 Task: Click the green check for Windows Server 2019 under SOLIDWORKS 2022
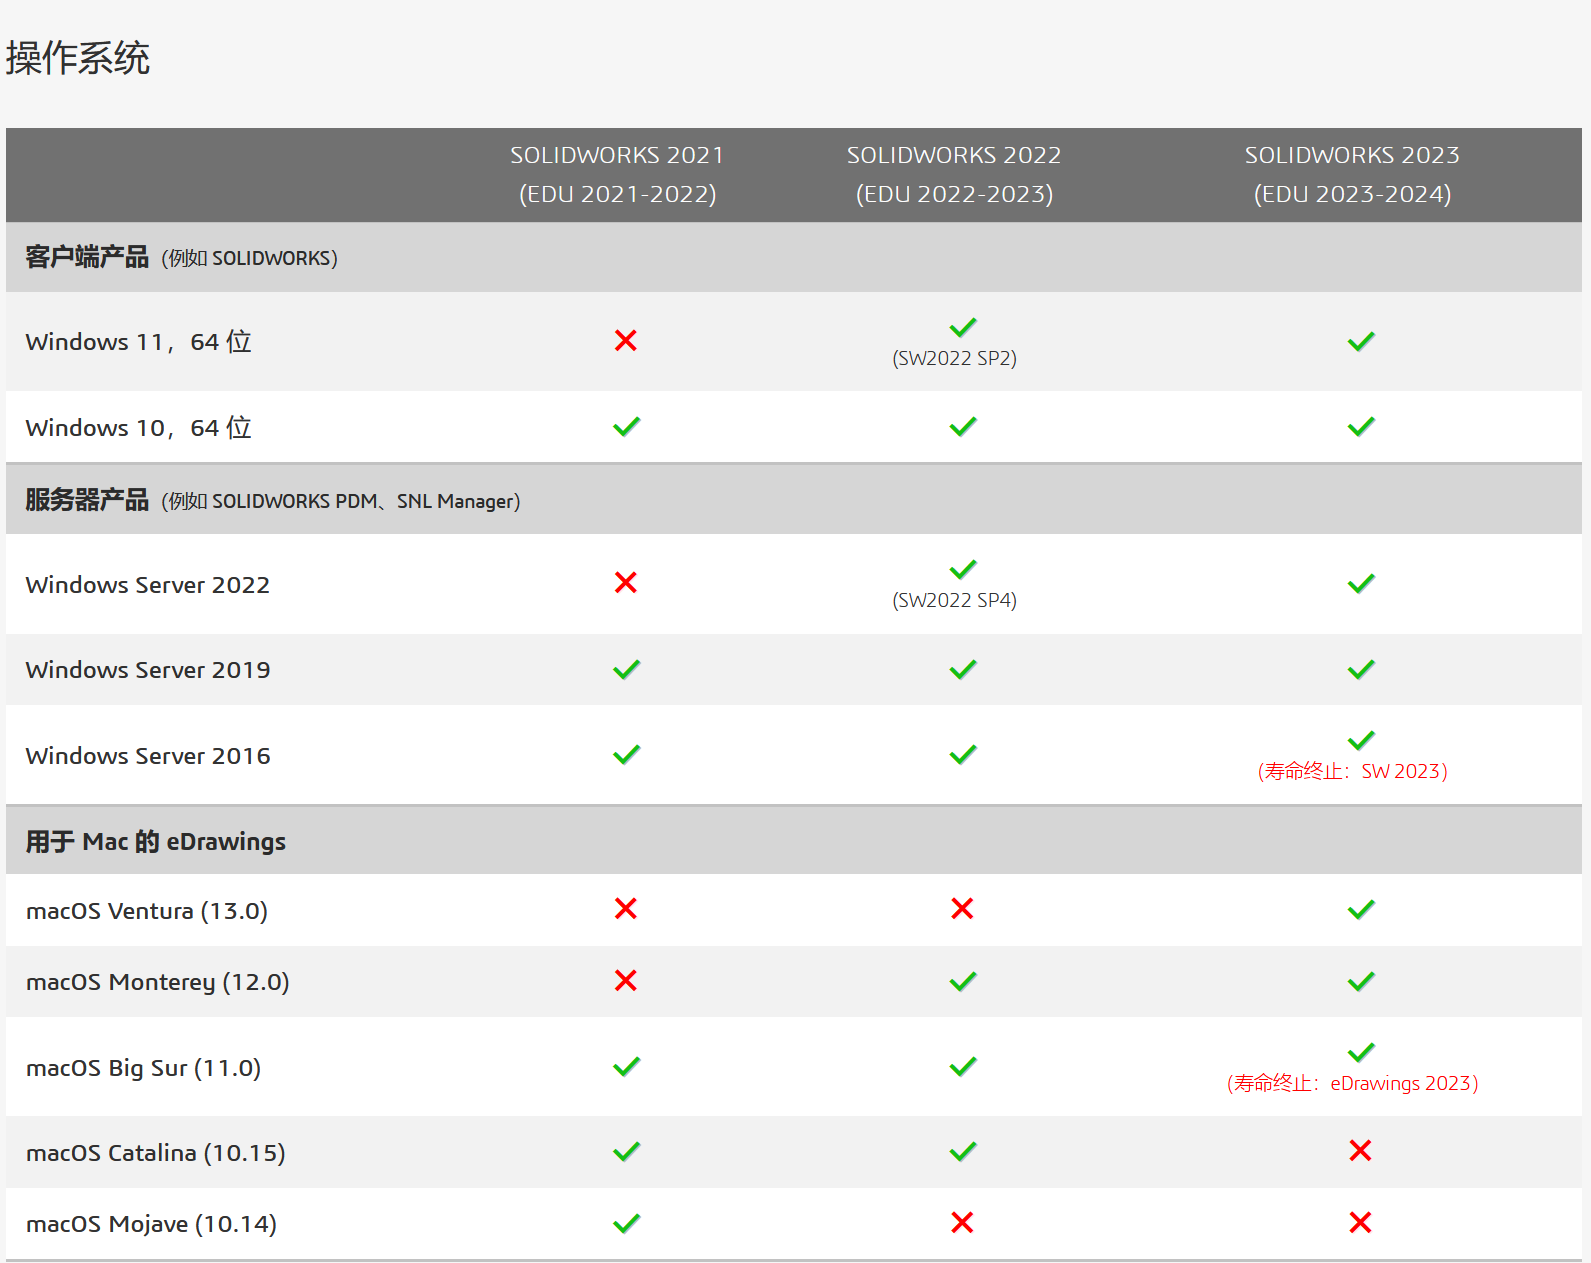click(x=962, y=670)
